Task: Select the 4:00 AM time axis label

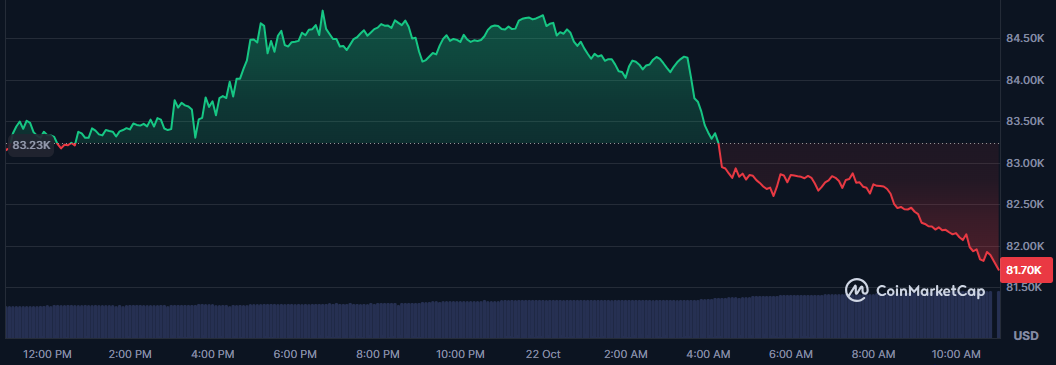Action: click(708, 354)
